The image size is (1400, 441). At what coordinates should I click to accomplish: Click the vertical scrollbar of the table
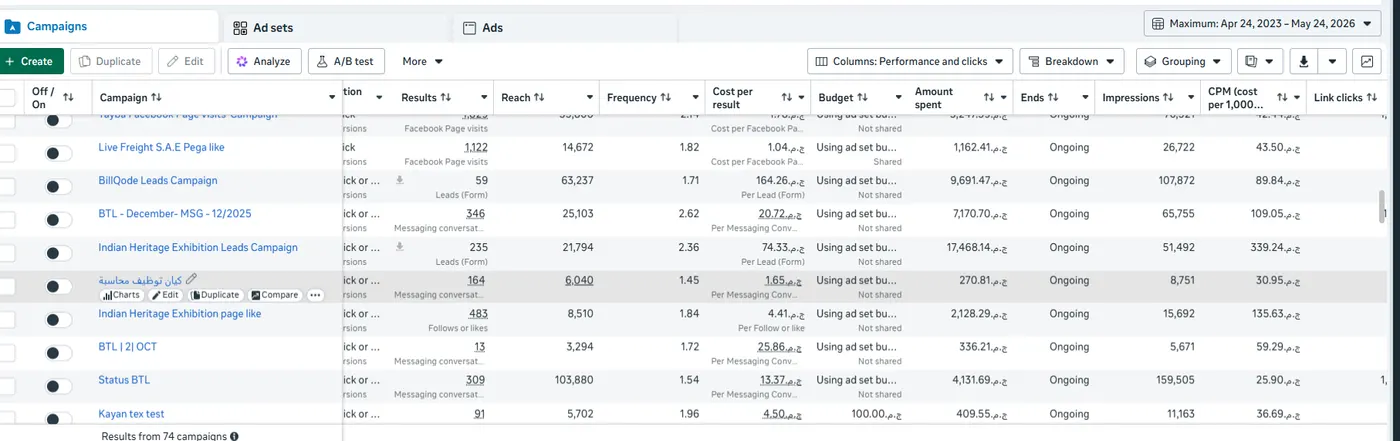tap(1383, 205)
